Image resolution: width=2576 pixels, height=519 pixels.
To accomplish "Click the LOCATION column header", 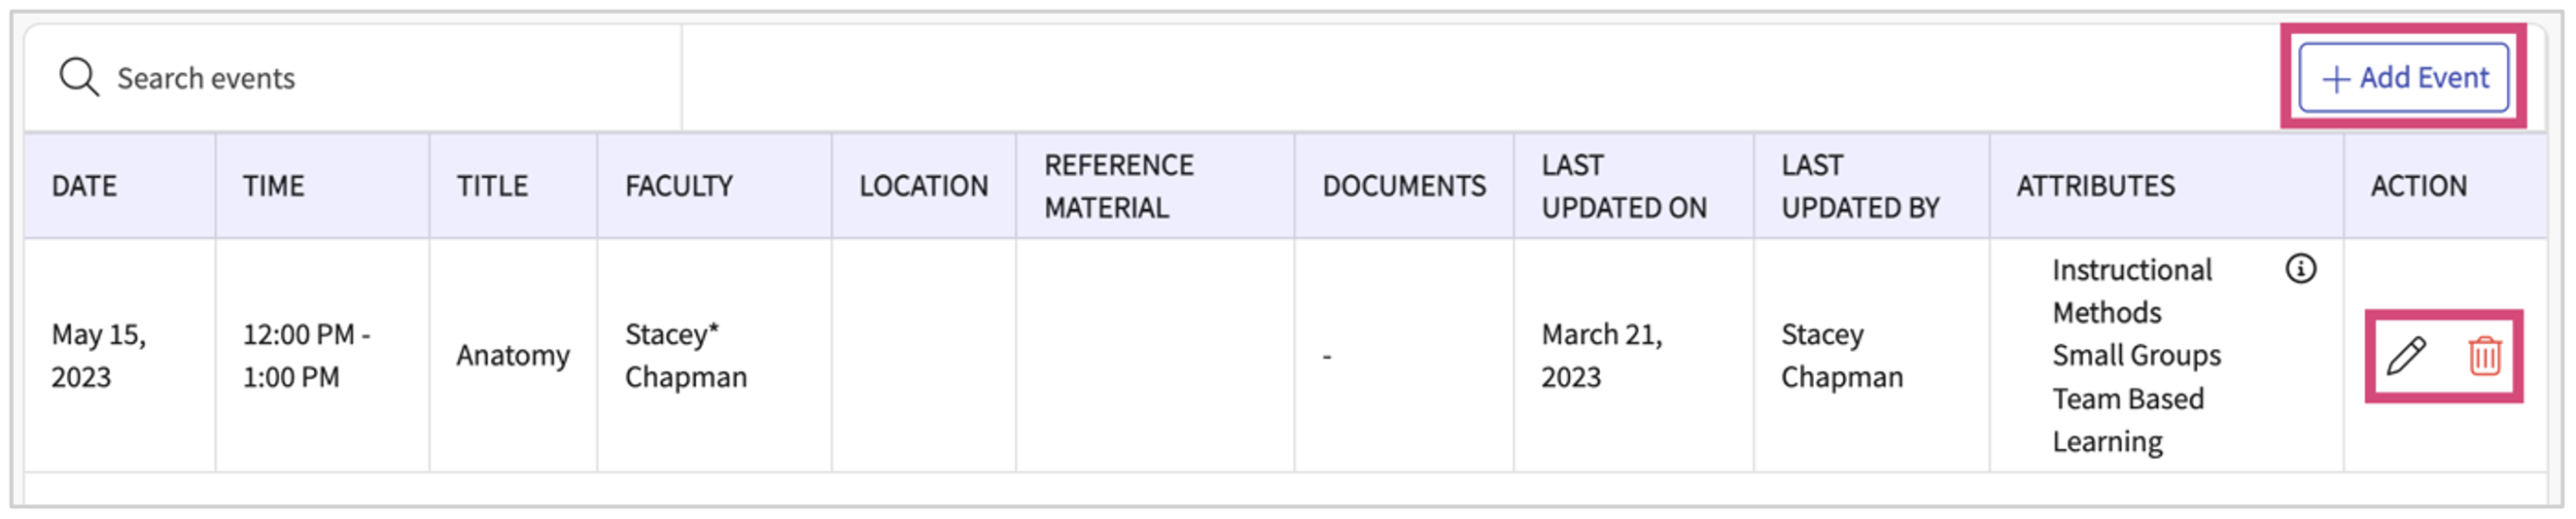I will (924, 186).
